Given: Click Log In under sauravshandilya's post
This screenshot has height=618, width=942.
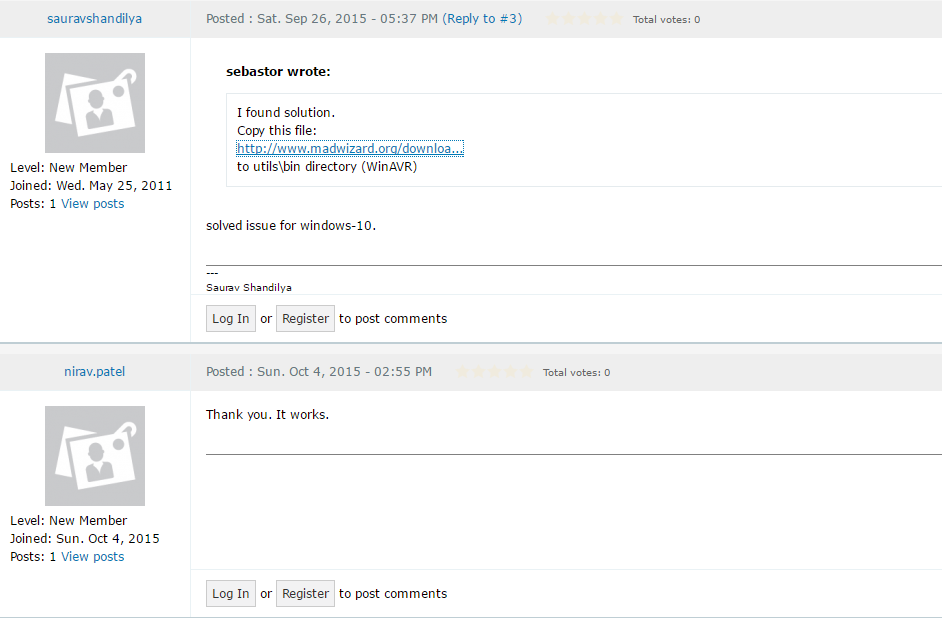Looking at the screenshot, I should (x=231, y=318).
